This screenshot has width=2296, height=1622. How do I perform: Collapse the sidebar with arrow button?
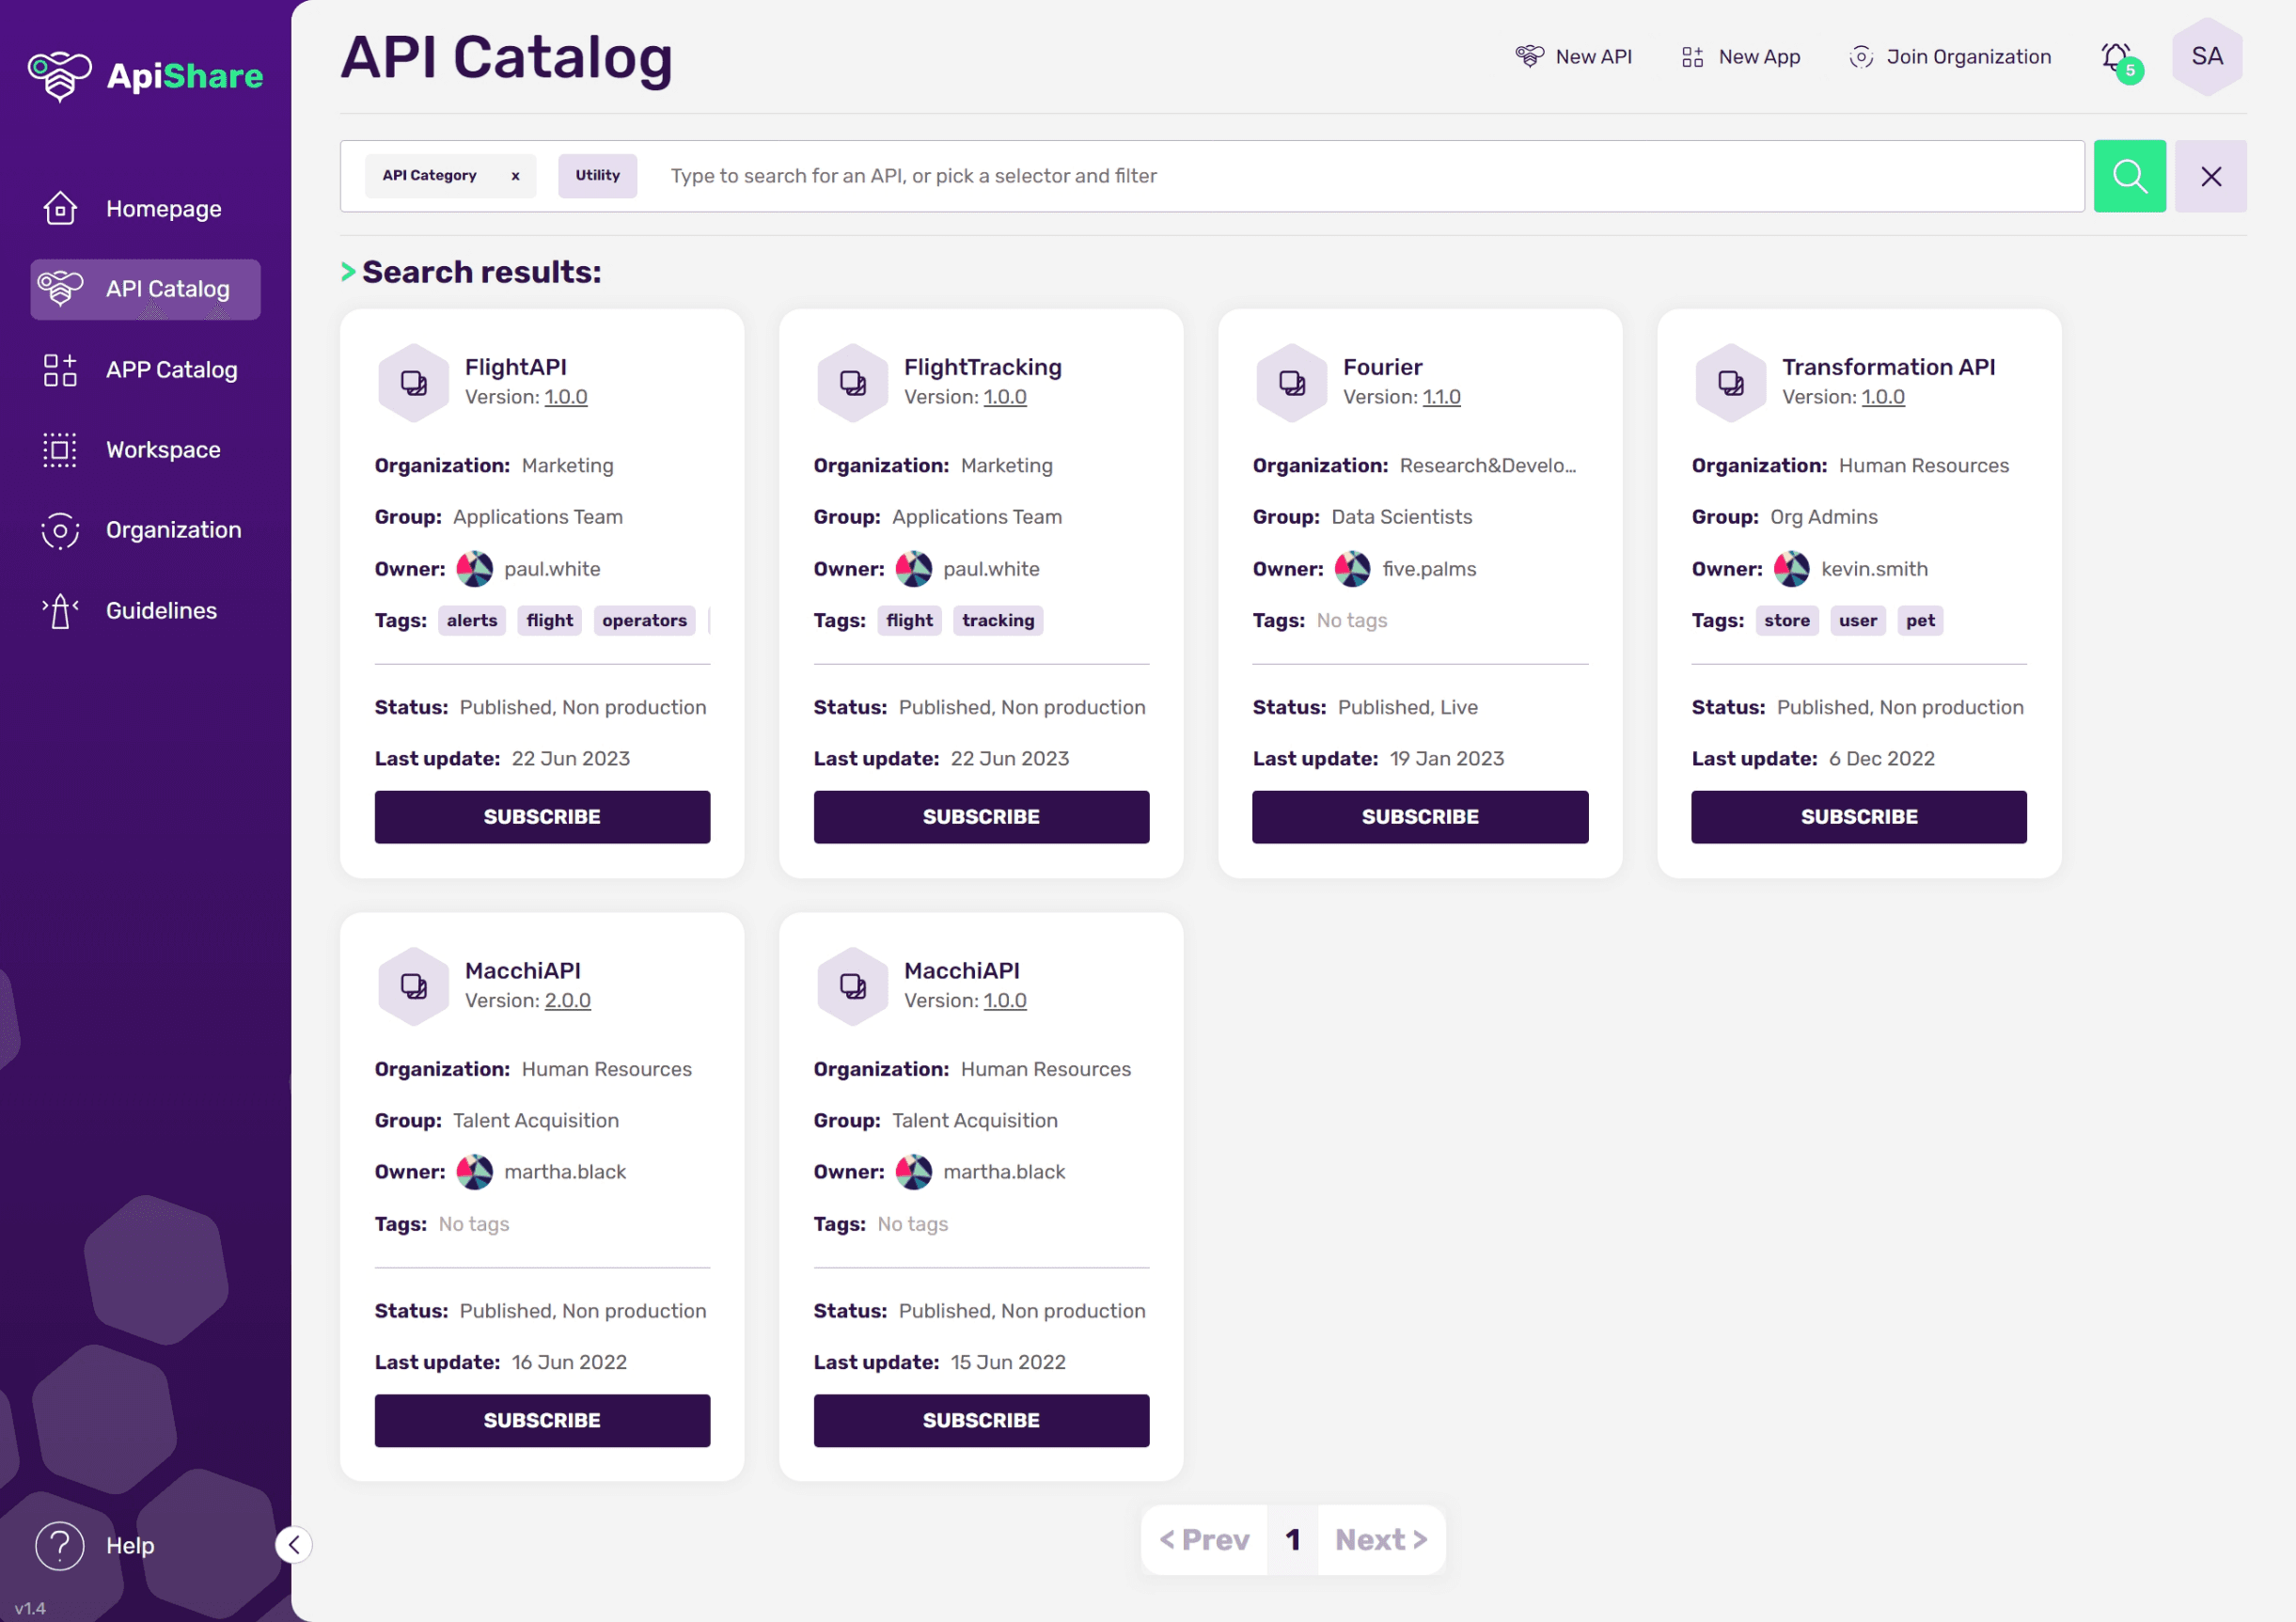pos(294,1545)
